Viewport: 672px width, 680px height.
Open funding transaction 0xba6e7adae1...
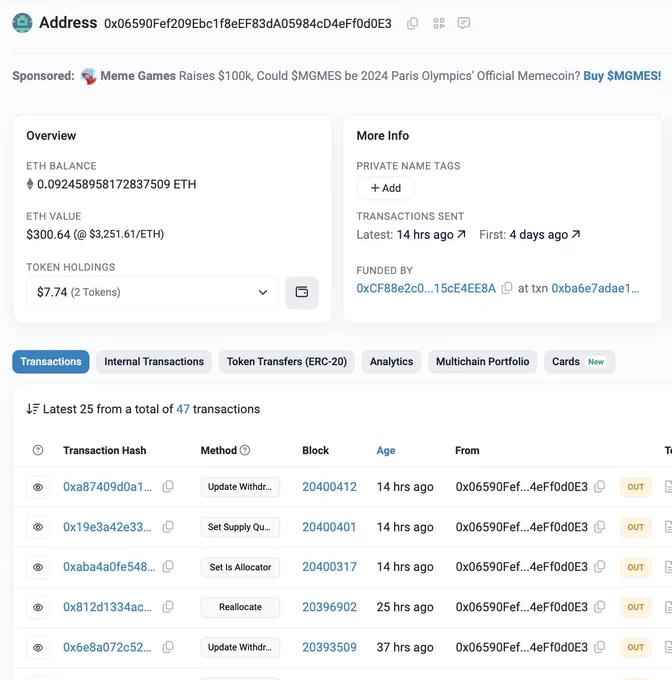[595, 288]
